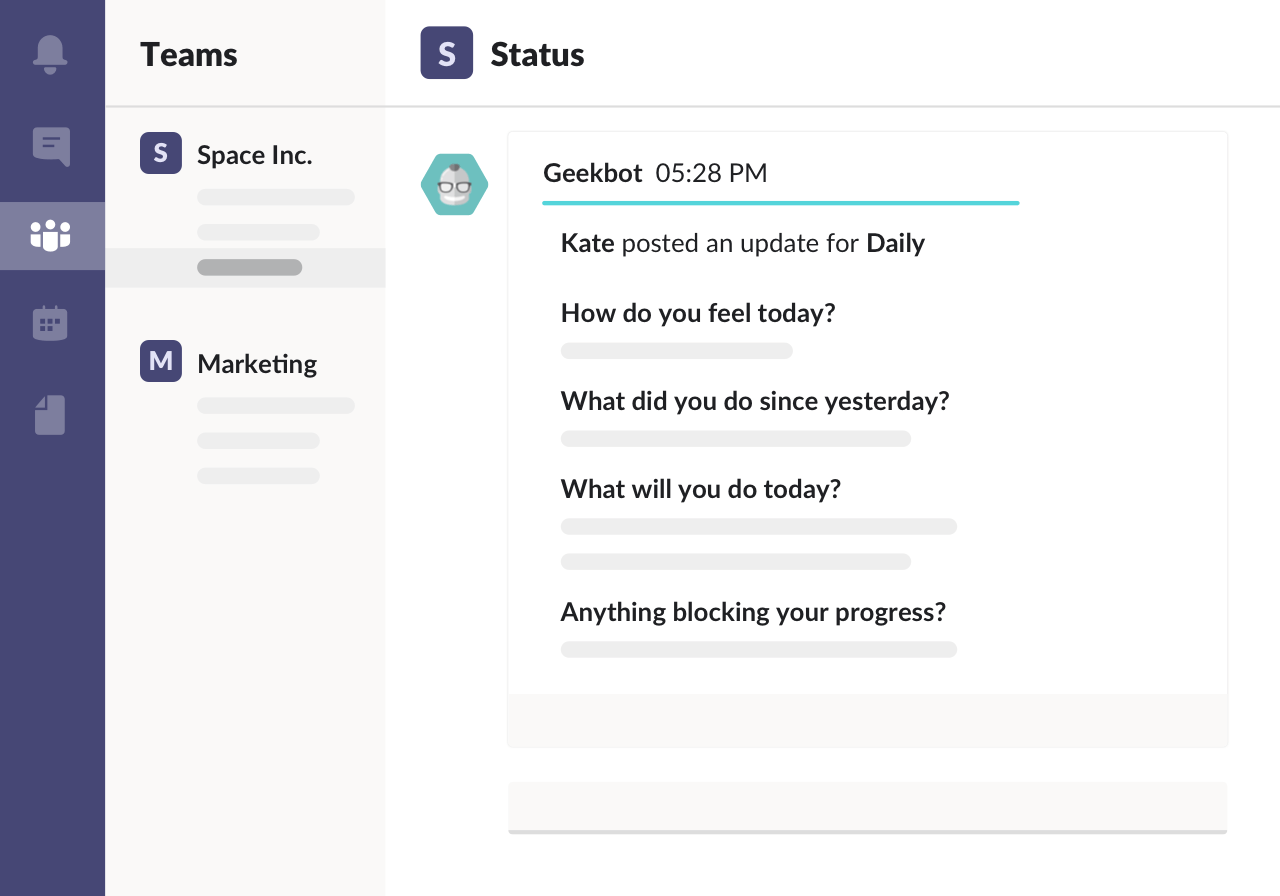Click the Status channel 'S' header icon
The height and width of the screenshot is (896, 1280).
pos(446,54)
